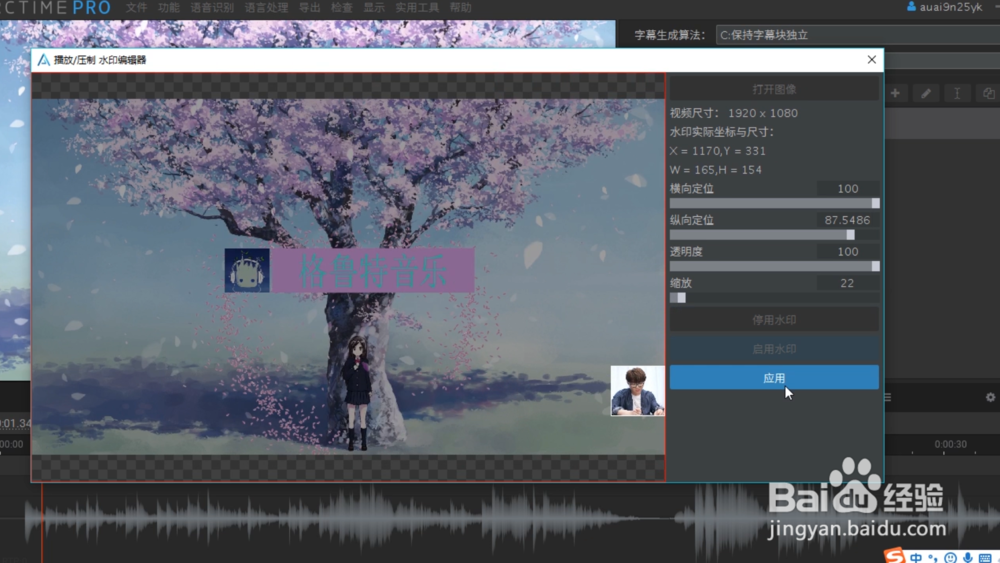Toggle the Chinese language mode icon
Image resolution: width=1000 pixels, height=563 pixels.
(x=916, y=558)
